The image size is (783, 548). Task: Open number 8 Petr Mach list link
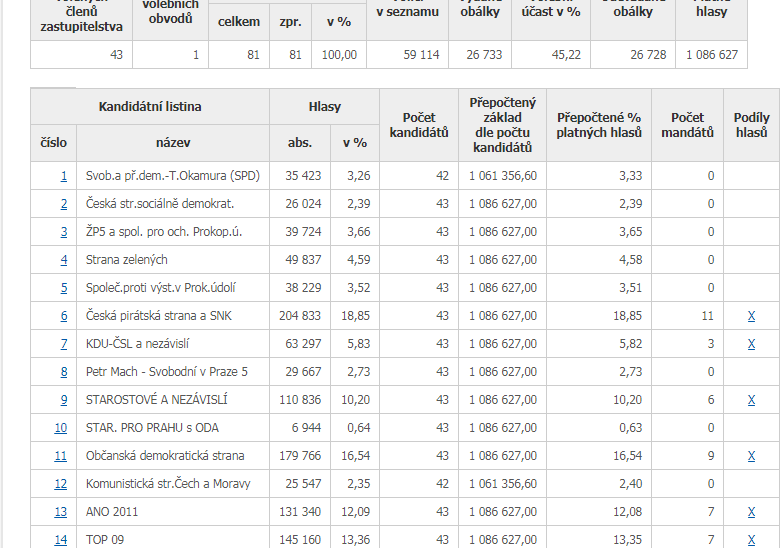tap(63, 372)
